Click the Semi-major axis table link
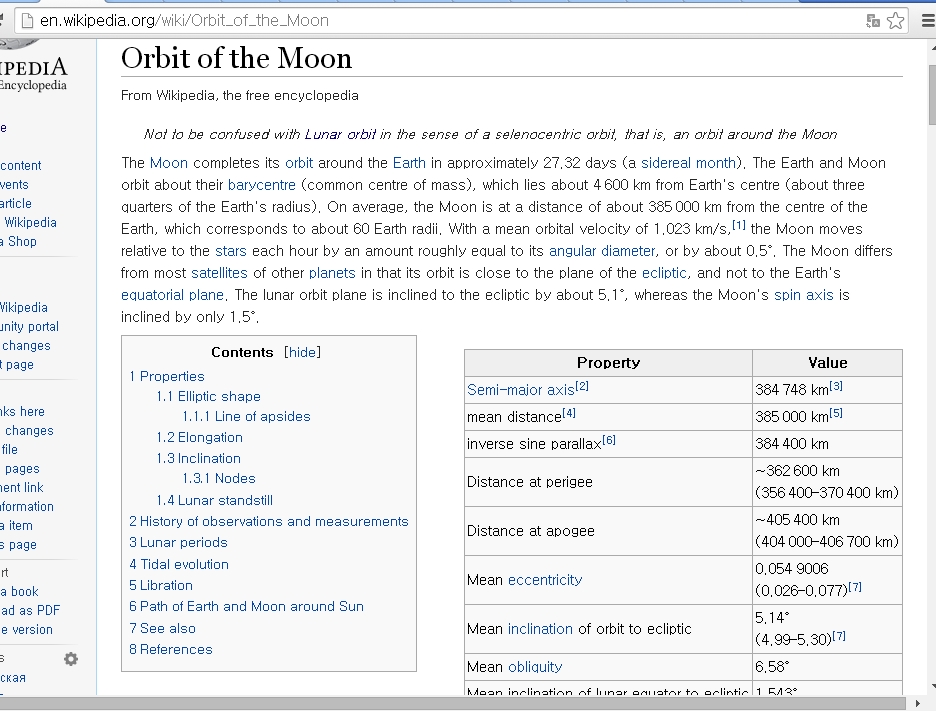Viewport: 936px width, 711px height. (520, 389)
